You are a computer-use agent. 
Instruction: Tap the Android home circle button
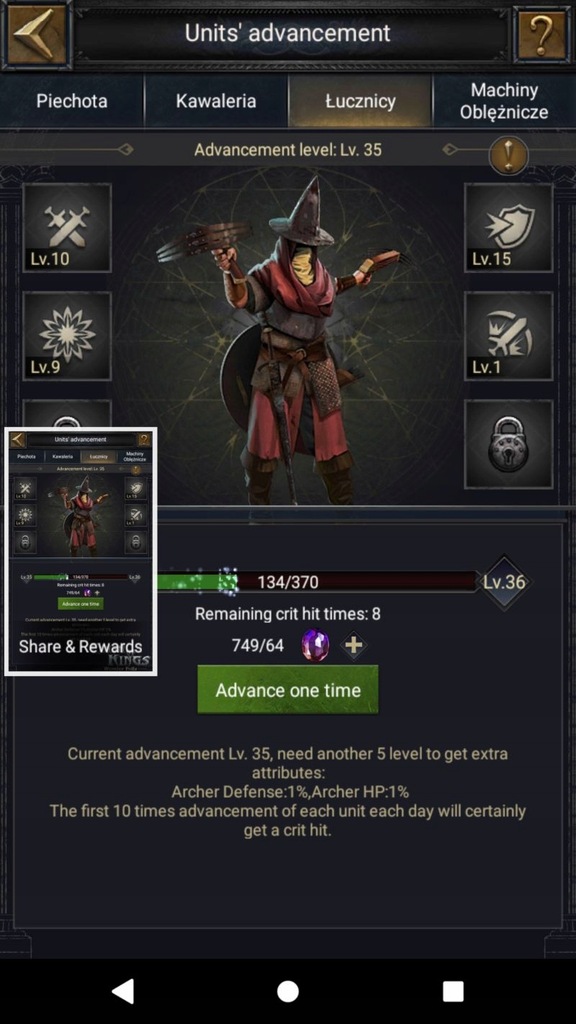click(288, 991)
